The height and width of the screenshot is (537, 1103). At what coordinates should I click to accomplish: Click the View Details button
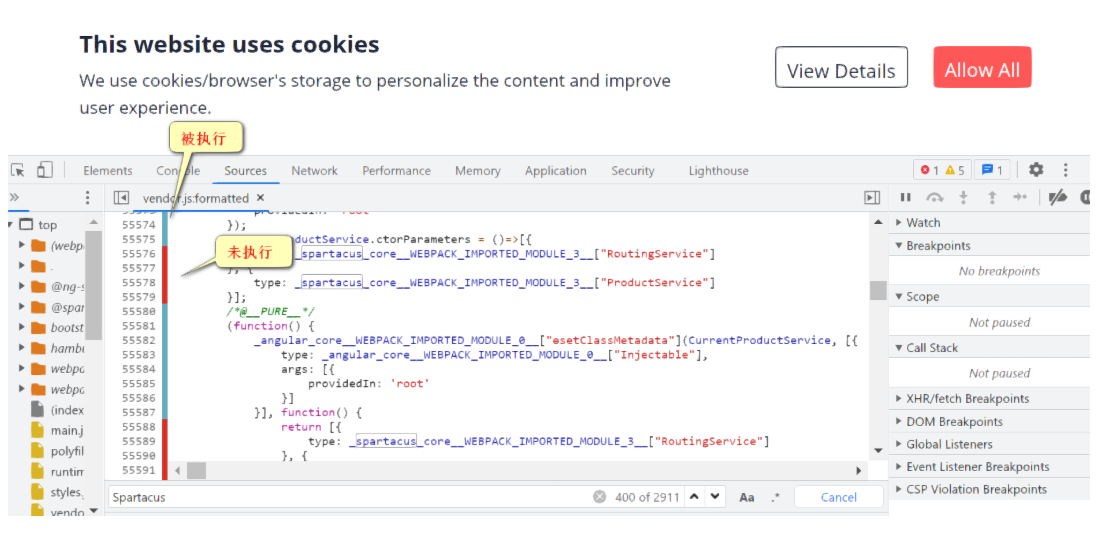point(841,70)
